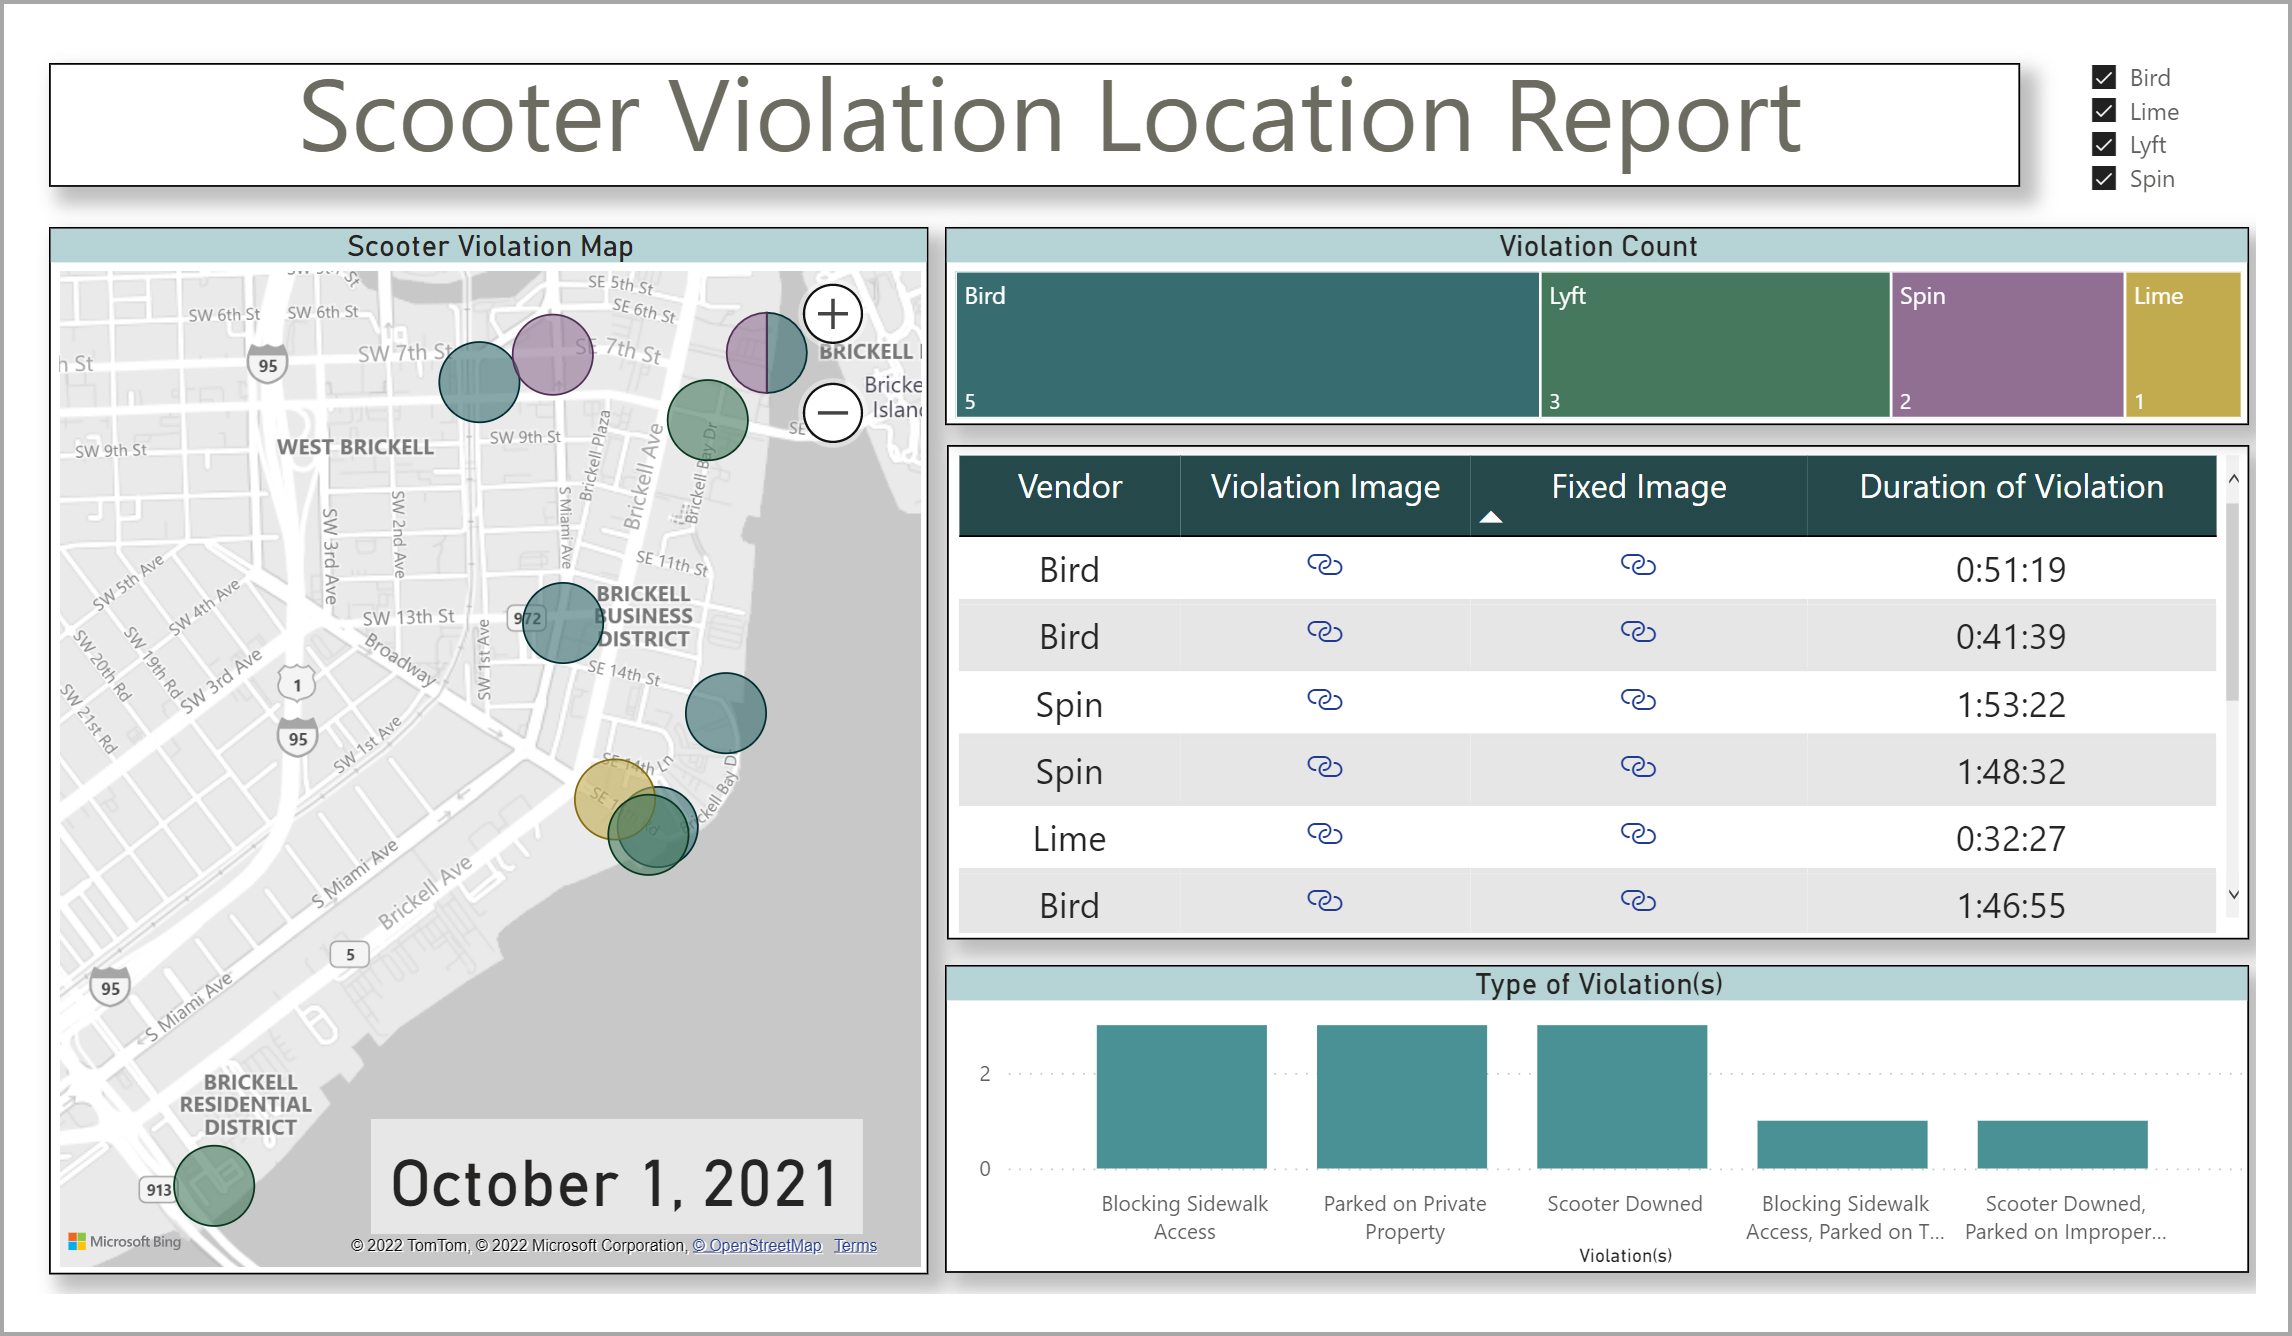The height and width of the screenshot is (1336, 2292).
Task: Open the OpenStreetMap attribution link
Action: (757, 1245)
